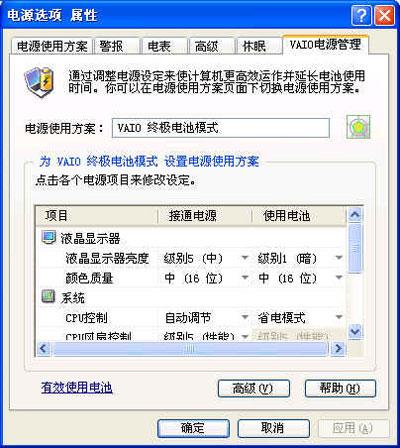Click the horizontal scroll right arrow
This screenshot has height=448, width=400.
tap(338, 349)
